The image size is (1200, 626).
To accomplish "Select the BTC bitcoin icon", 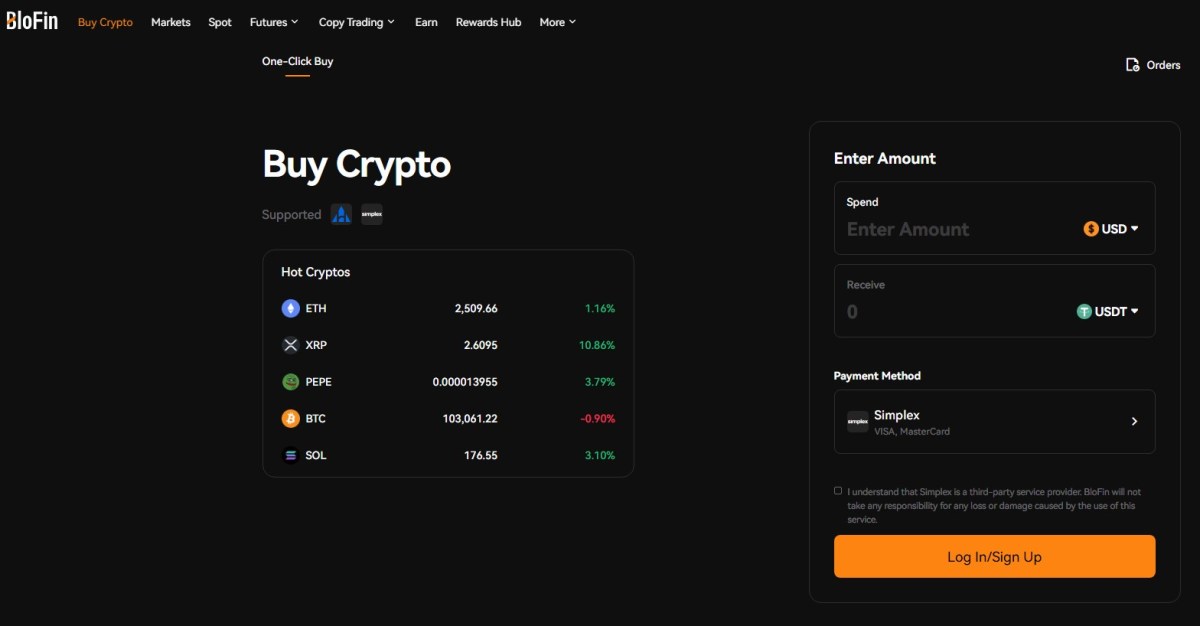I will click(x=291, y=418).
